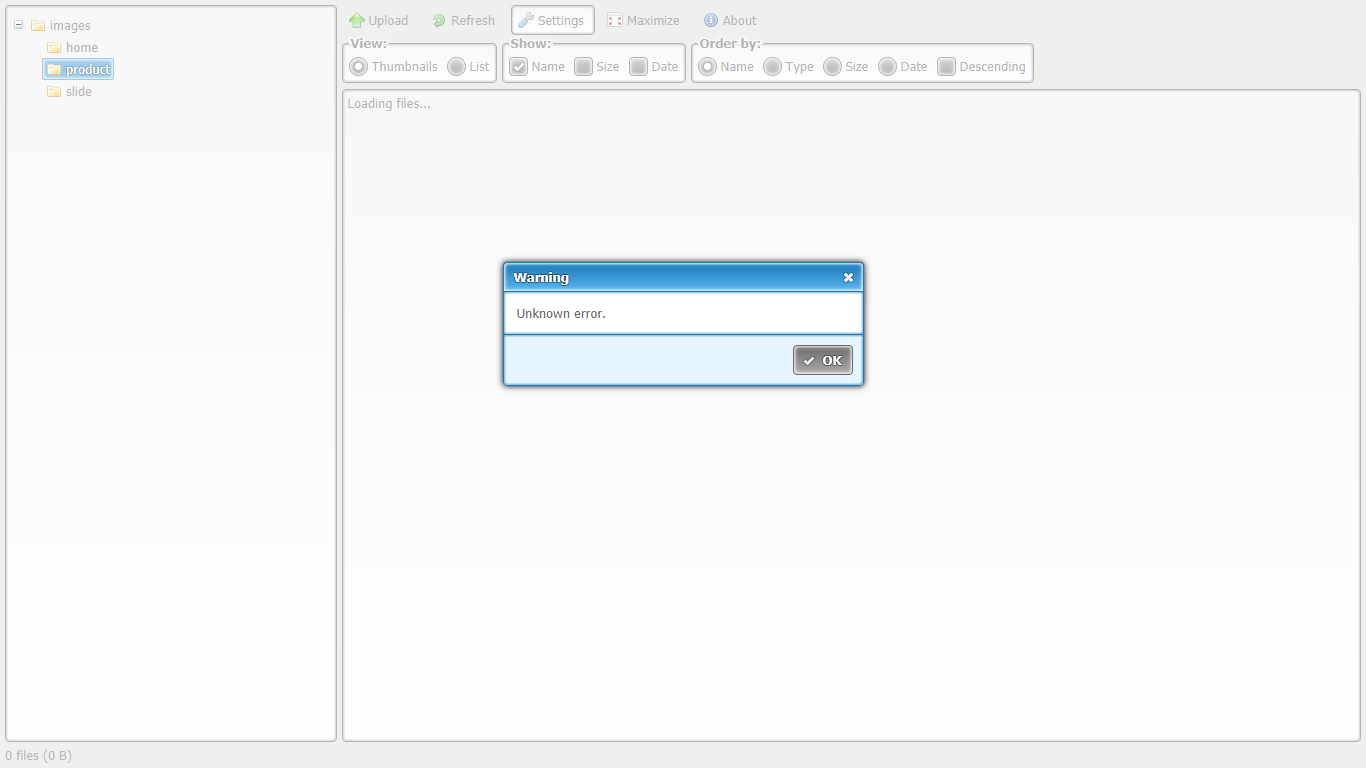Click the Warning dialog title bar
The image size is (1366, 768).
pos(683,278)
